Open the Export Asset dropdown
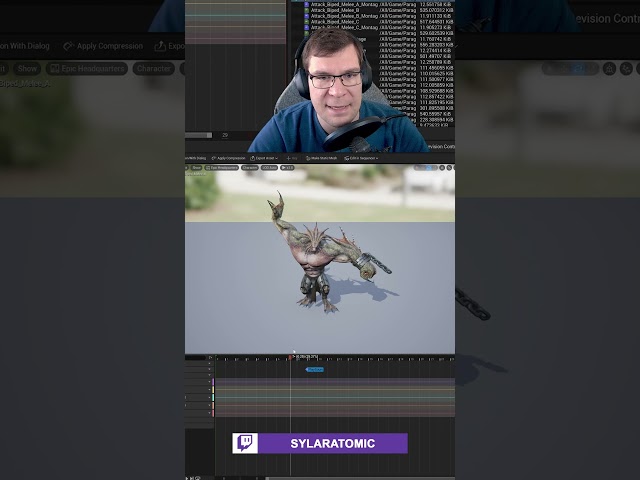The width and height of the screenshot is (640, 480). tap(264, 158)
